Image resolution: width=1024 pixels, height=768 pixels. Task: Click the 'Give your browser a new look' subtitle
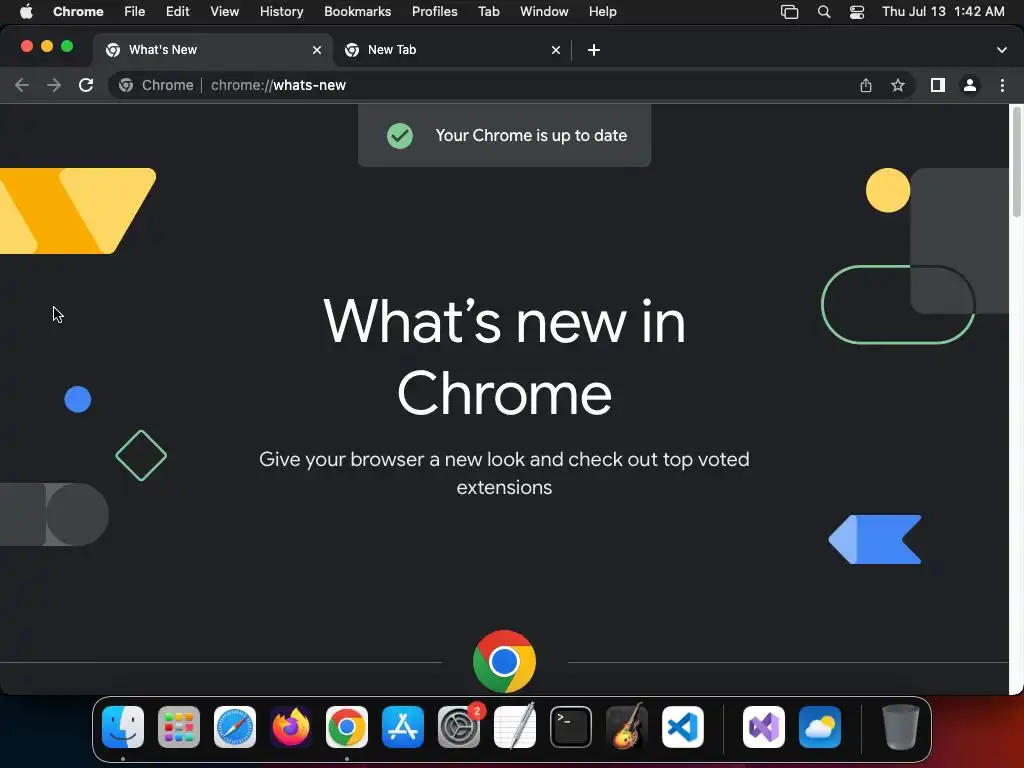(504, 473)
